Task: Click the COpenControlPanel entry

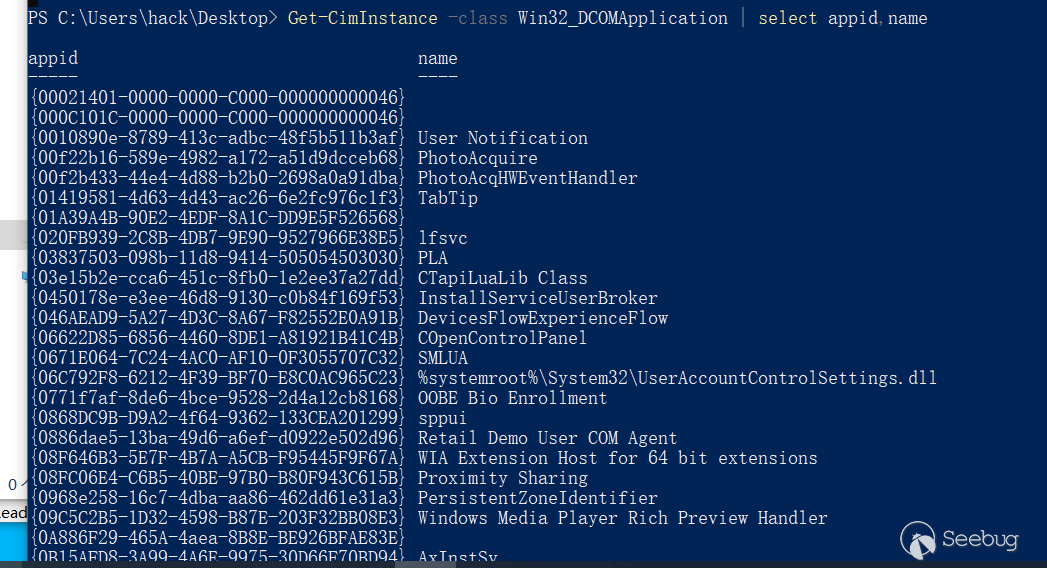Action: coord(502,338)
